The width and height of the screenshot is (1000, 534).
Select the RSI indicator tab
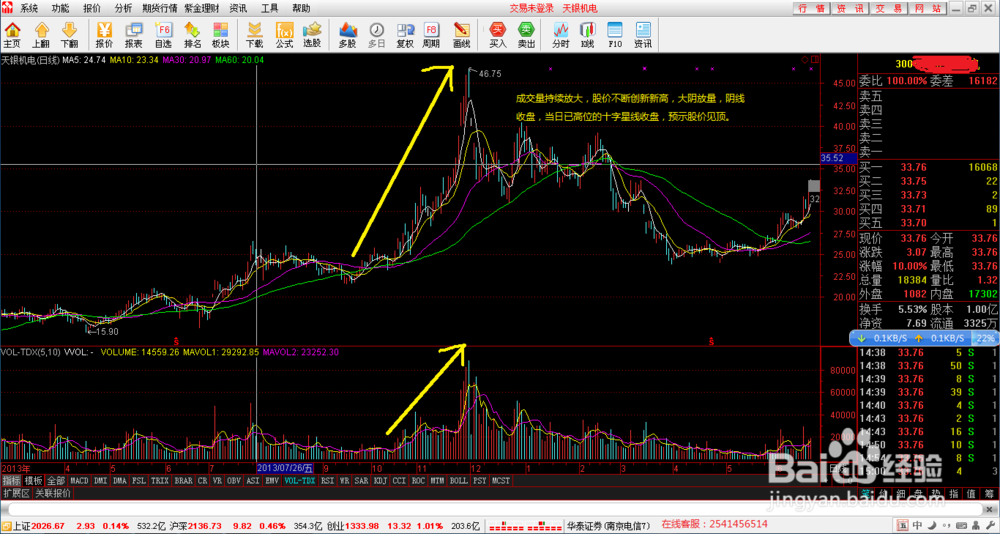point(327,480)
